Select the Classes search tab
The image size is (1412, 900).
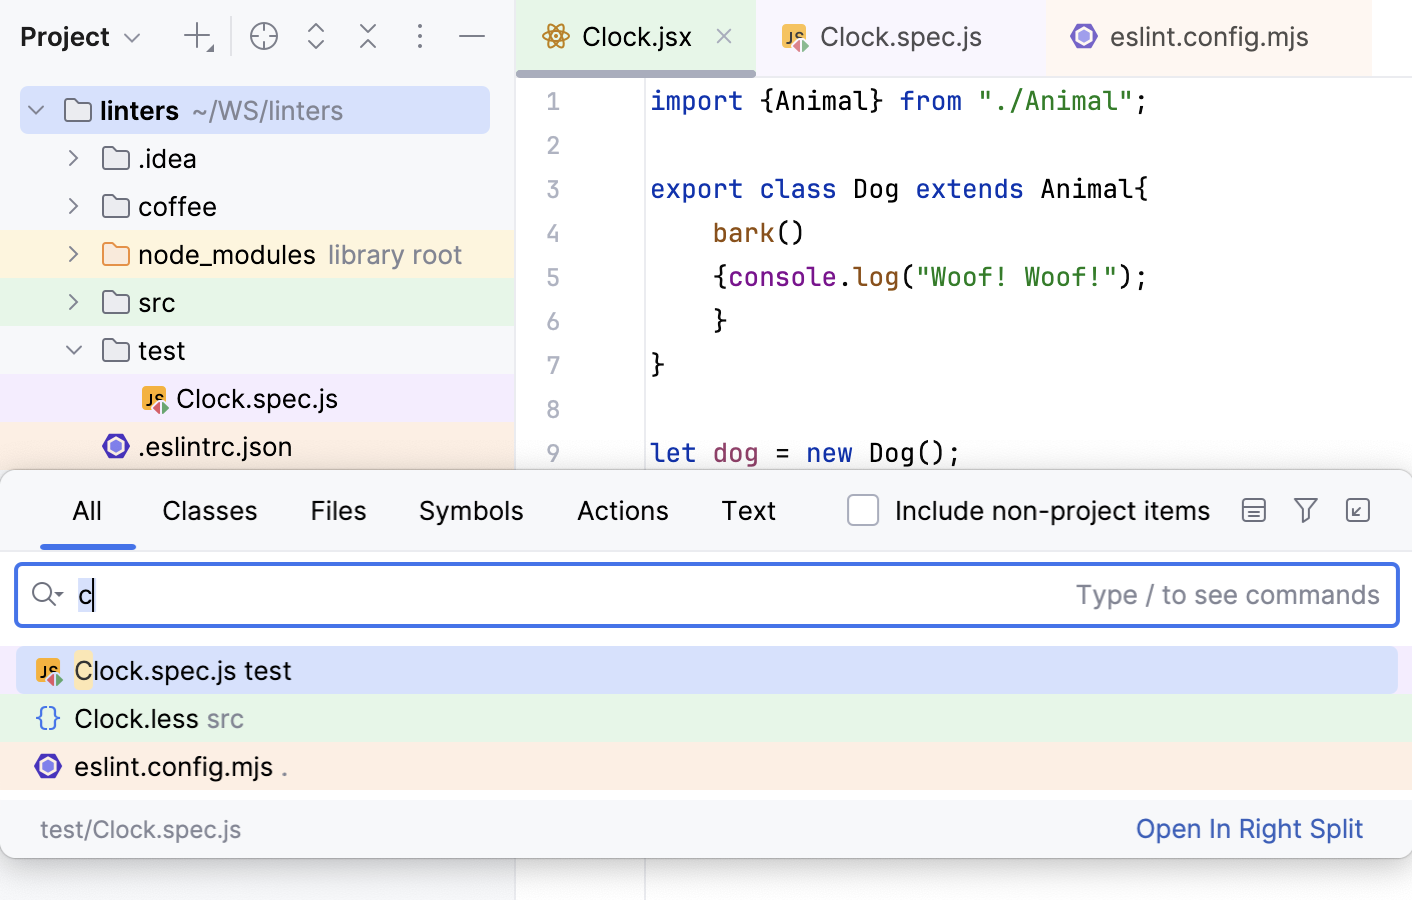pos(210,511)
